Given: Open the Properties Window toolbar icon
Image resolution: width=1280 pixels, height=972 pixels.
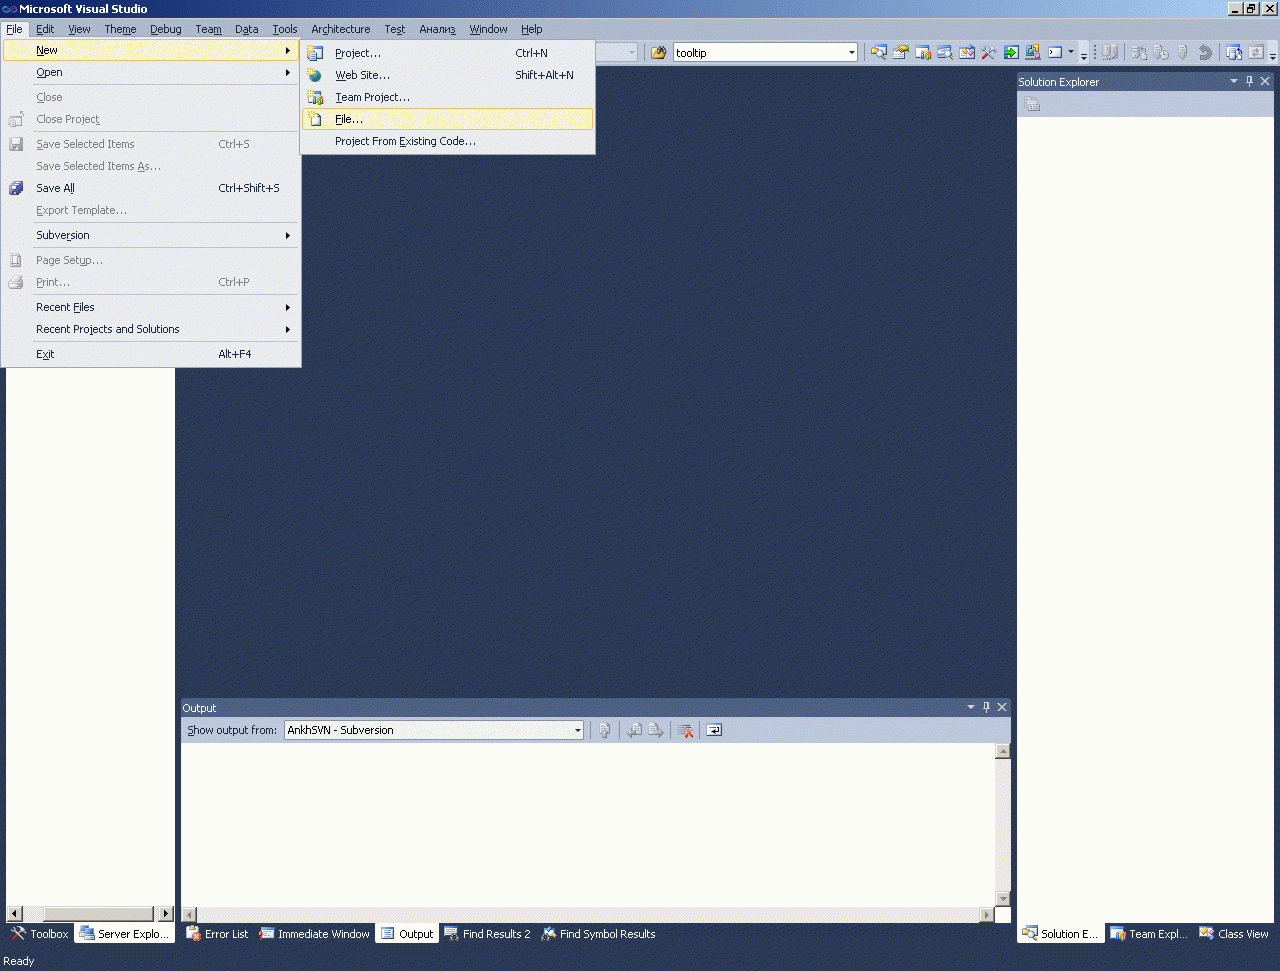Looking at the screenshot, I should (901, 53).
